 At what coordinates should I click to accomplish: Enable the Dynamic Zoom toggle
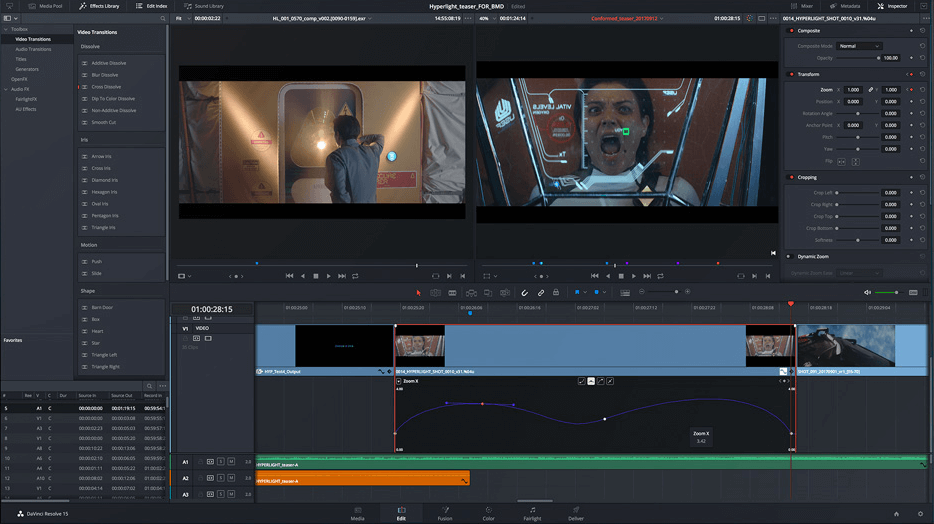[792, 256]
